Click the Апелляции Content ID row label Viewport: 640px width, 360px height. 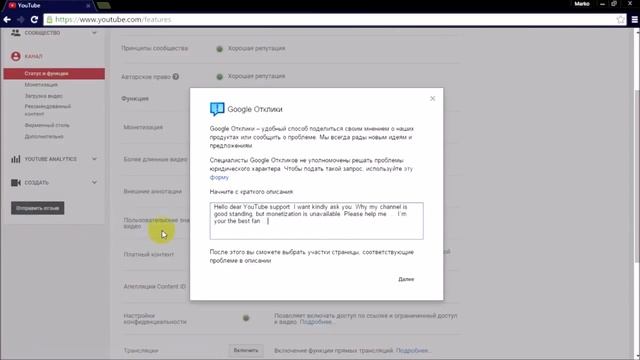pyautogui.click(x=155, y=287)
